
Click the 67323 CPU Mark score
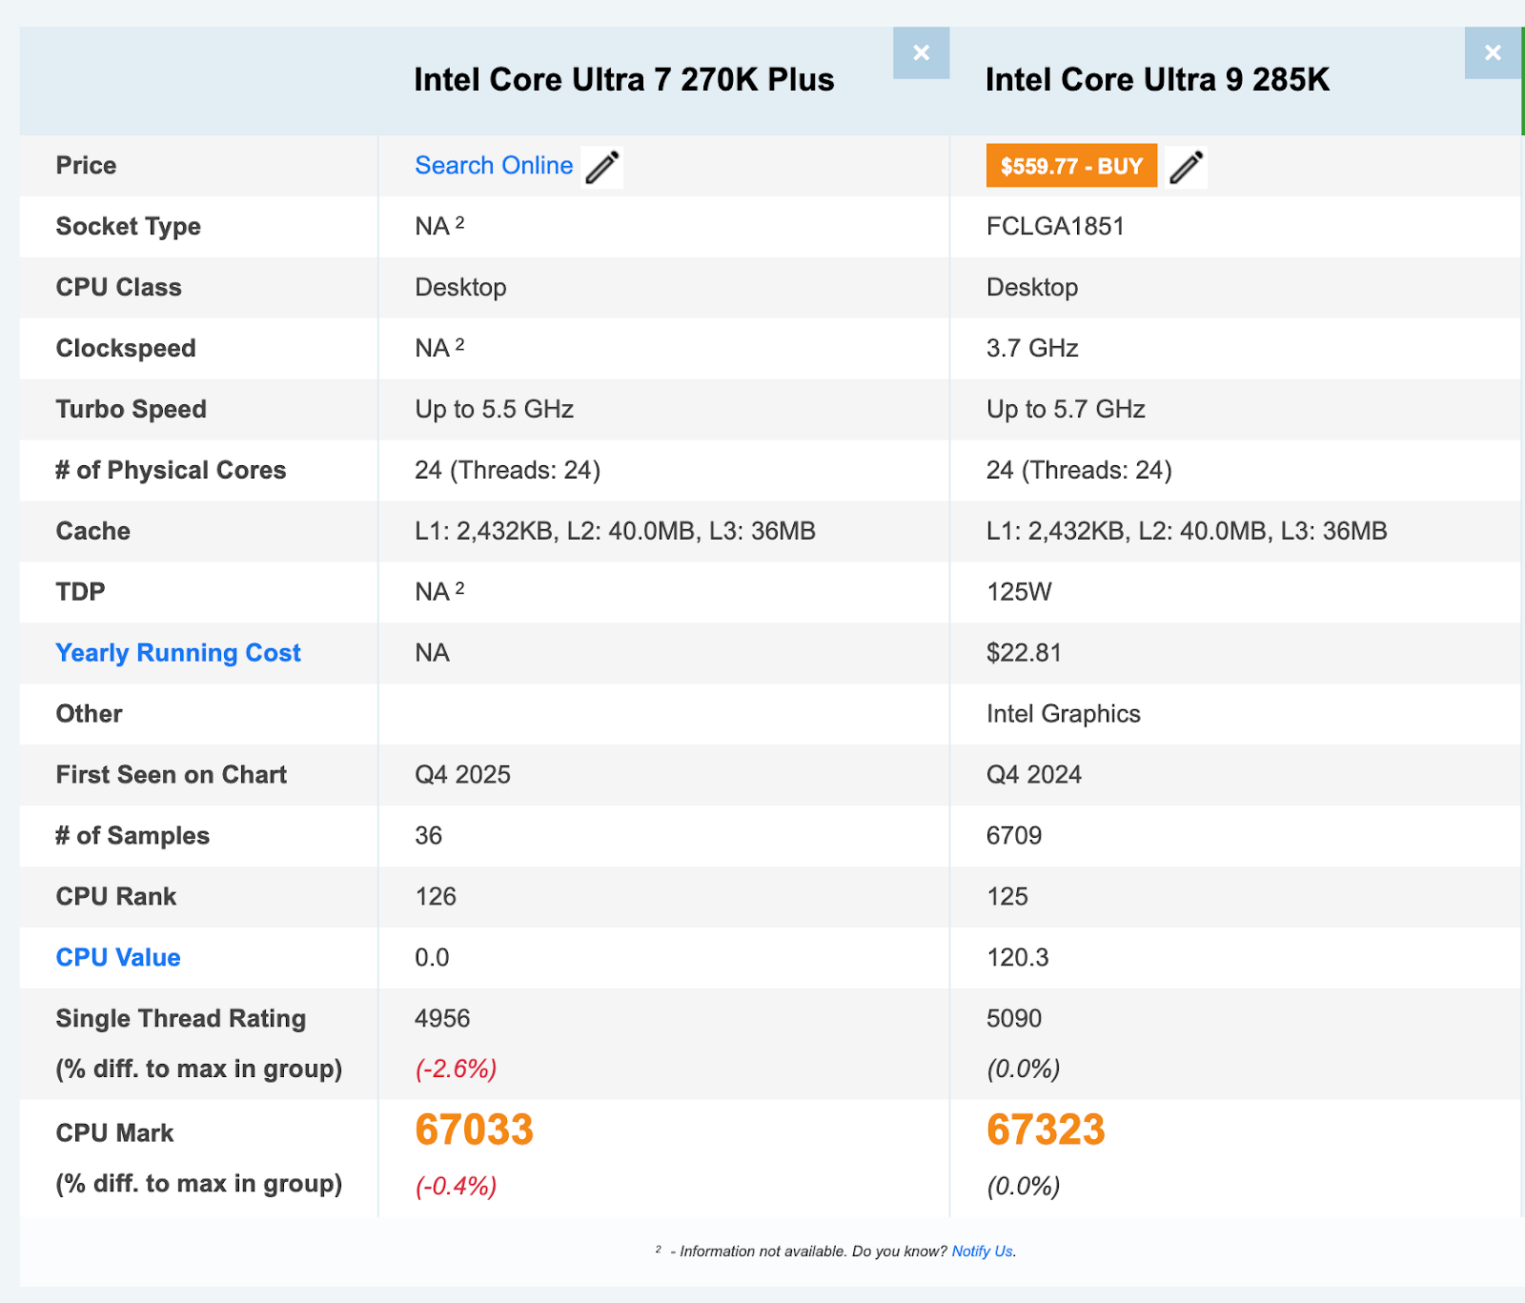1045,1129
